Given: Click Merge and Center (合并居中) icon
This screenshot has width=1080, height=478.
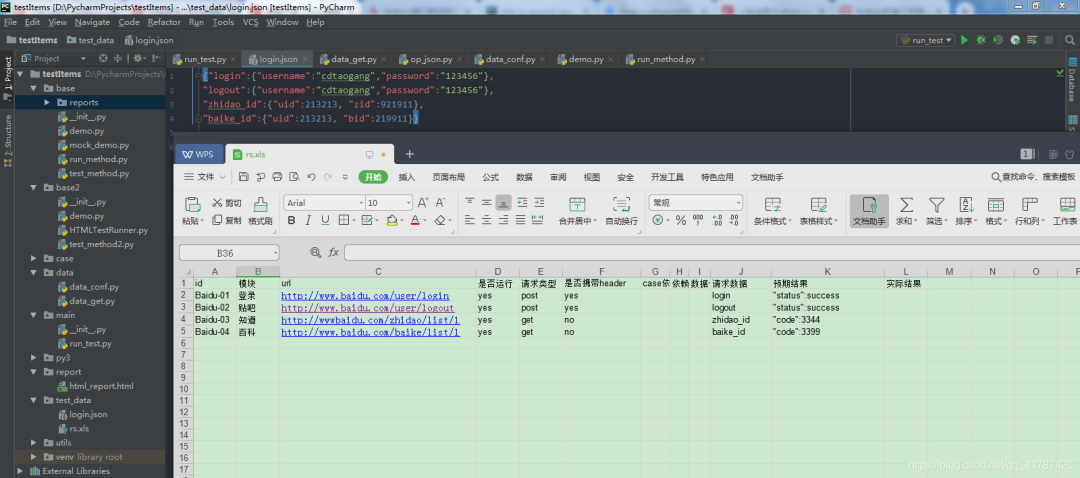Looking at the screenshot, I should point(577,204).
